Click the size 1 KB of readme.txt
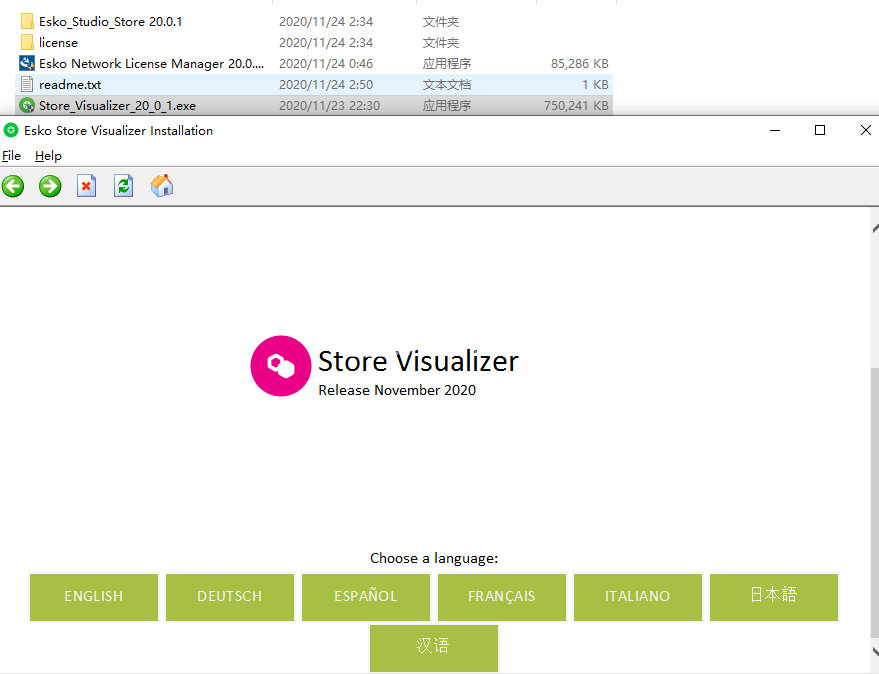Image resolution: width=879 pixels, height=674 pixels. point(595,85)
